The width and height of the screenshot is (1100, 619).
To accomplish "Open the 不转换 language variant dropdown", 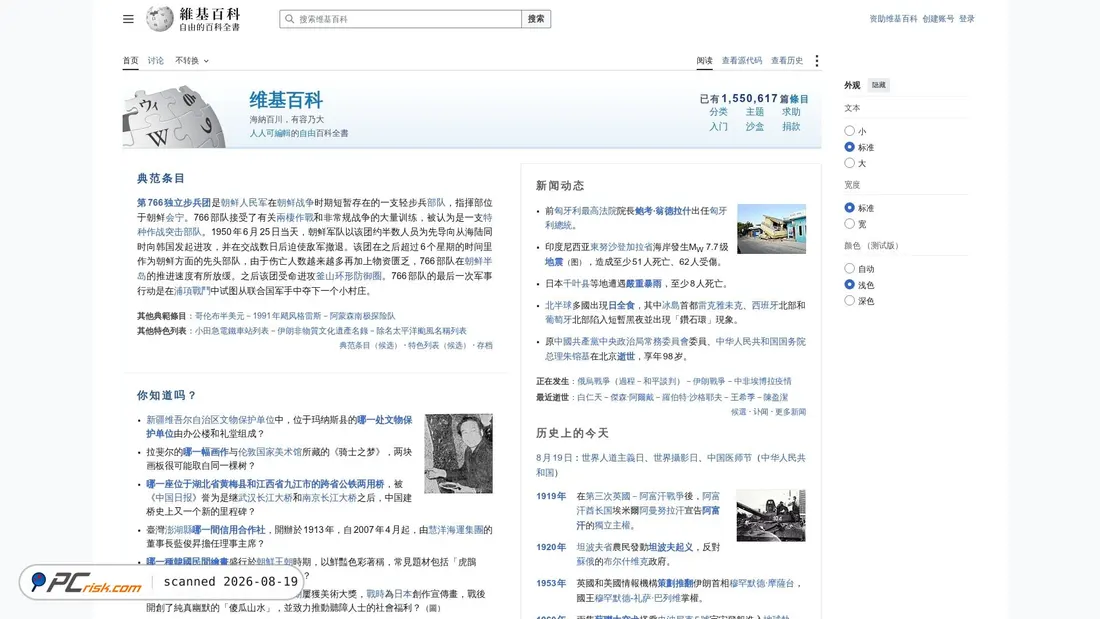I will click(x=192, y=61).
